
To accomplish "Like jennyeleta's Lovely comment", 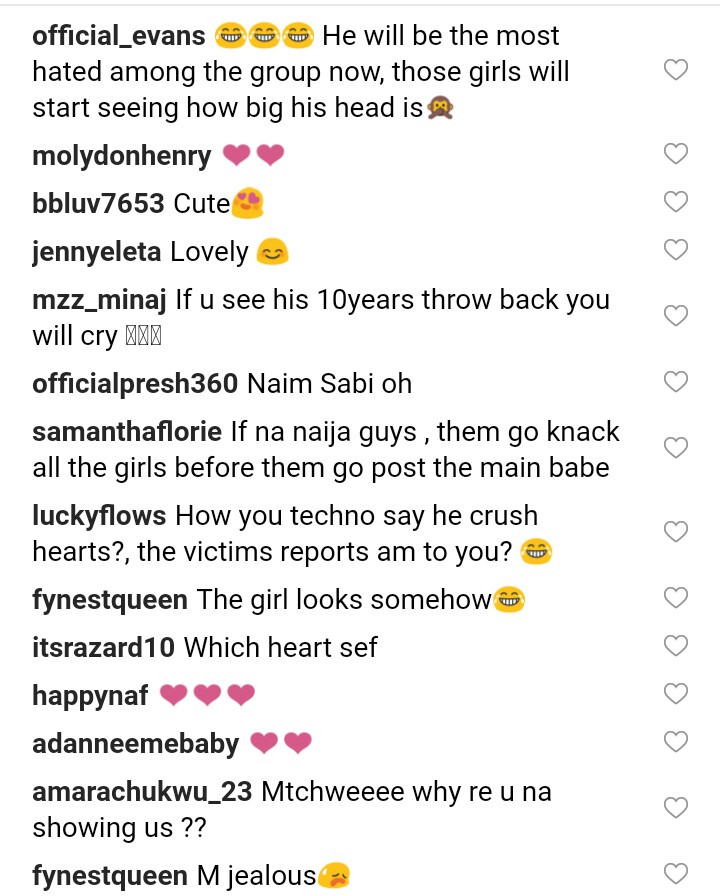I will coord(677,250).
